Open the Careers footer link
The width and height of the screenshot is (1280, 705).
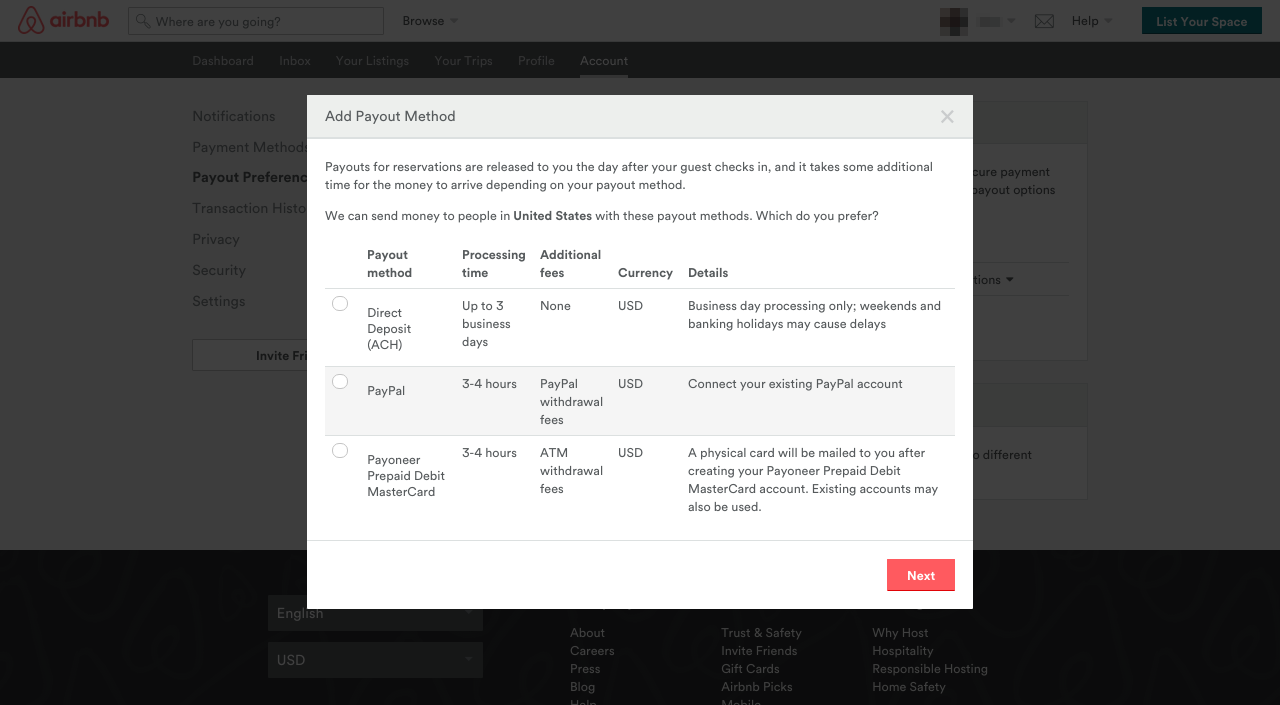[x=592, y=651]
